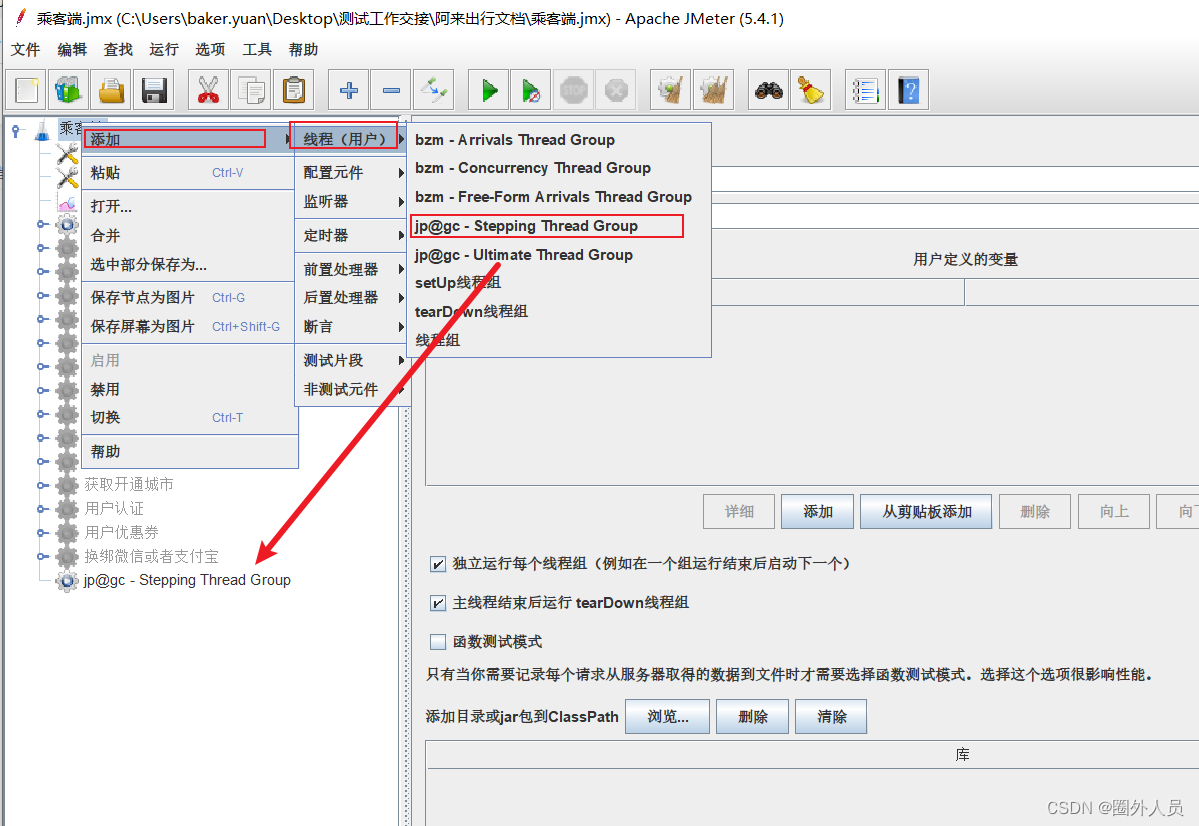Choose 保存节点为图片 in context menu
Viewport: 1199px width, 826px height.
[x=190, y=298]
